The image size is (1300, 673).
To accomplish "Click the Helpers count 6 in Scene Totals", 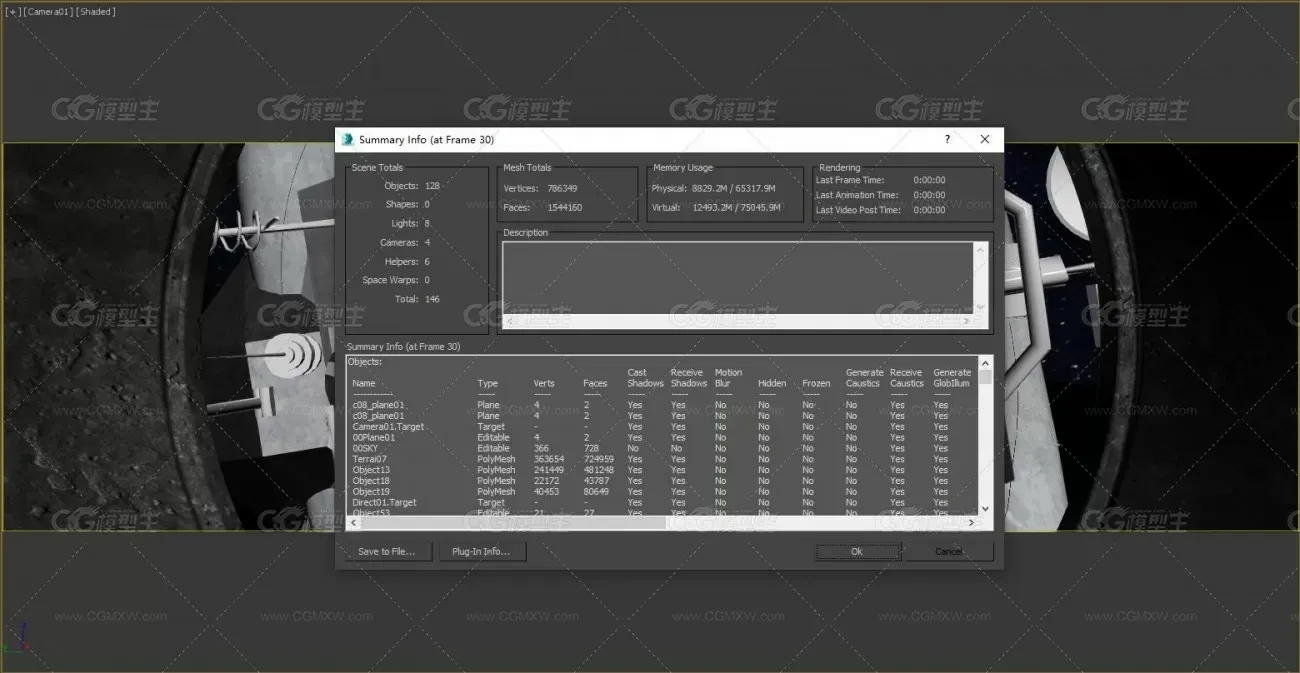I will tap(427, 262).
